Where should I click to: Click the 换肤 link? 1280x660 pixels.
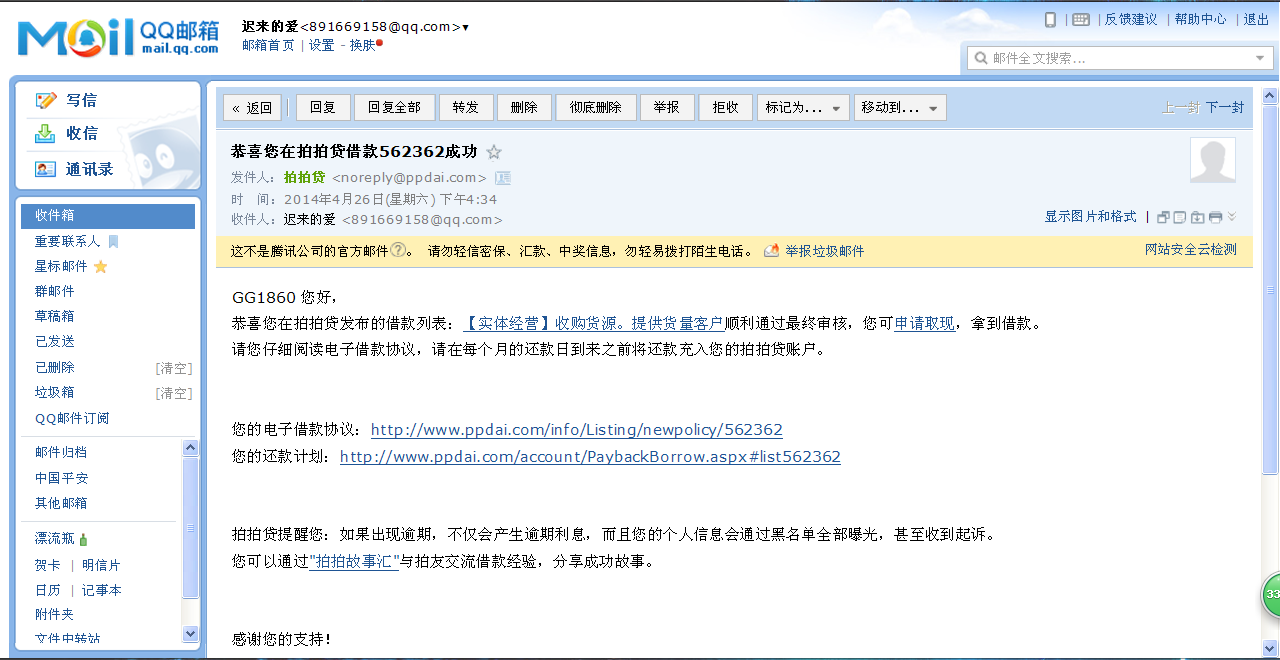tap(362, 45)
